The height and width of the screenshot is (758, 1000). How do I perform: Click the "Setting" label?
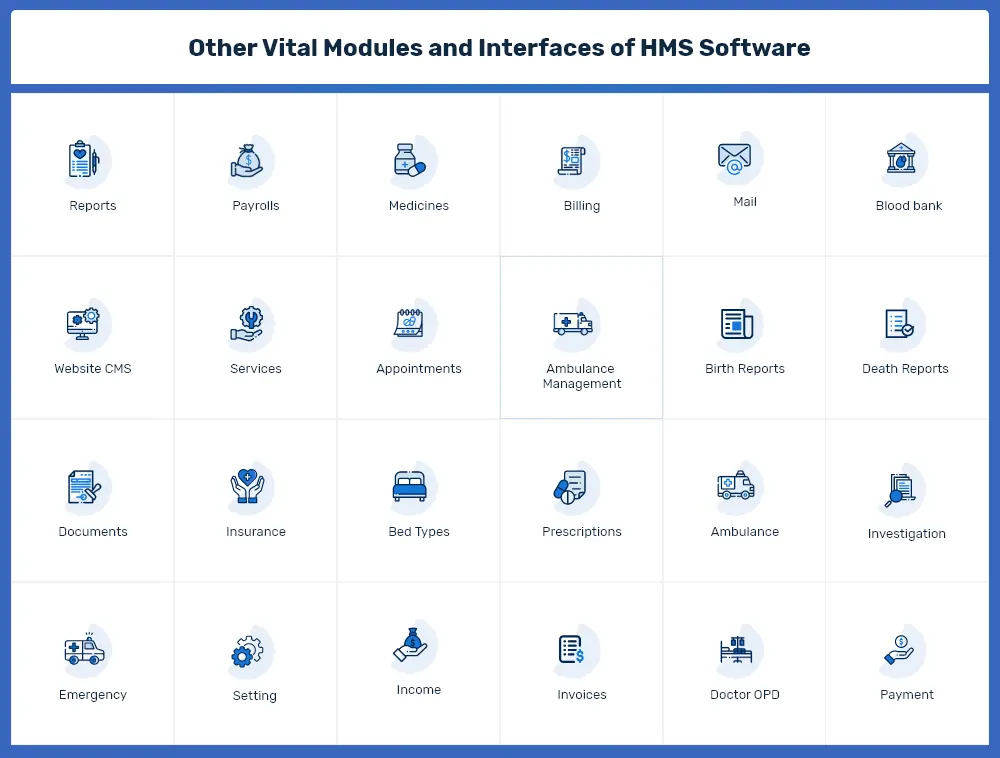point(254,696)
